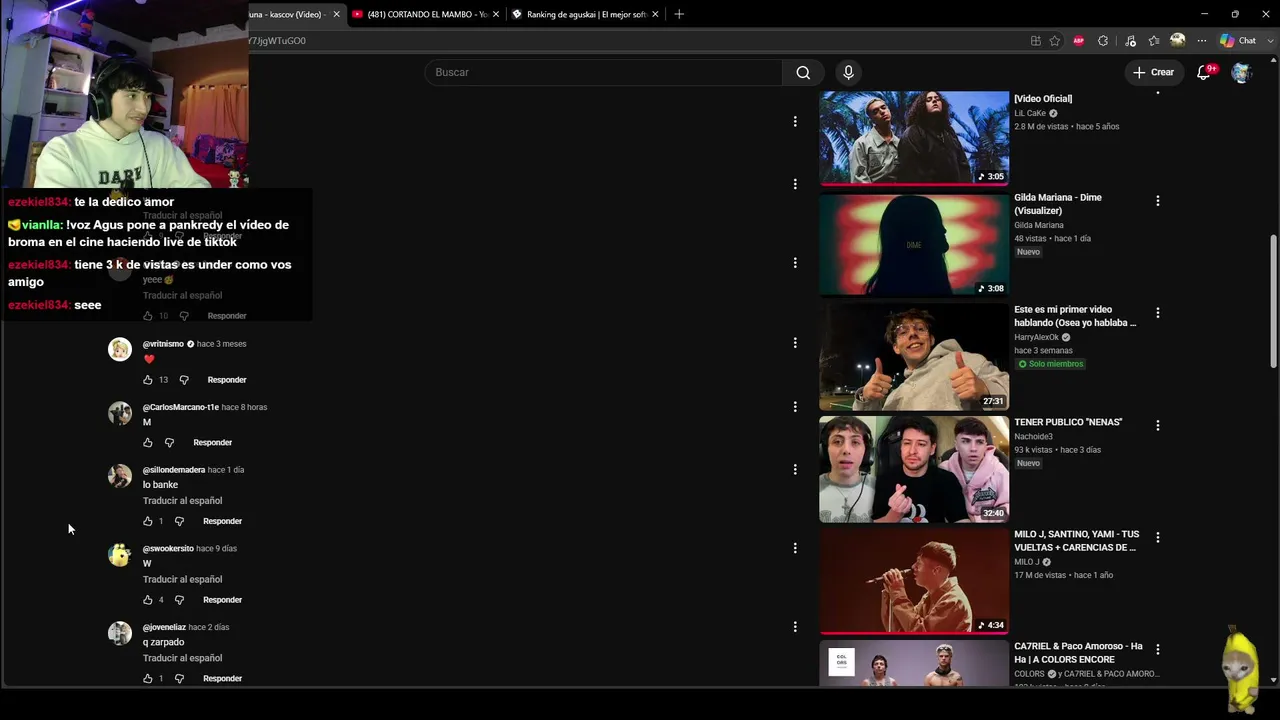The image size is (1280, 720).
Task: Switch to the kascov (Video) tab
Action: (x=290, y=14)
